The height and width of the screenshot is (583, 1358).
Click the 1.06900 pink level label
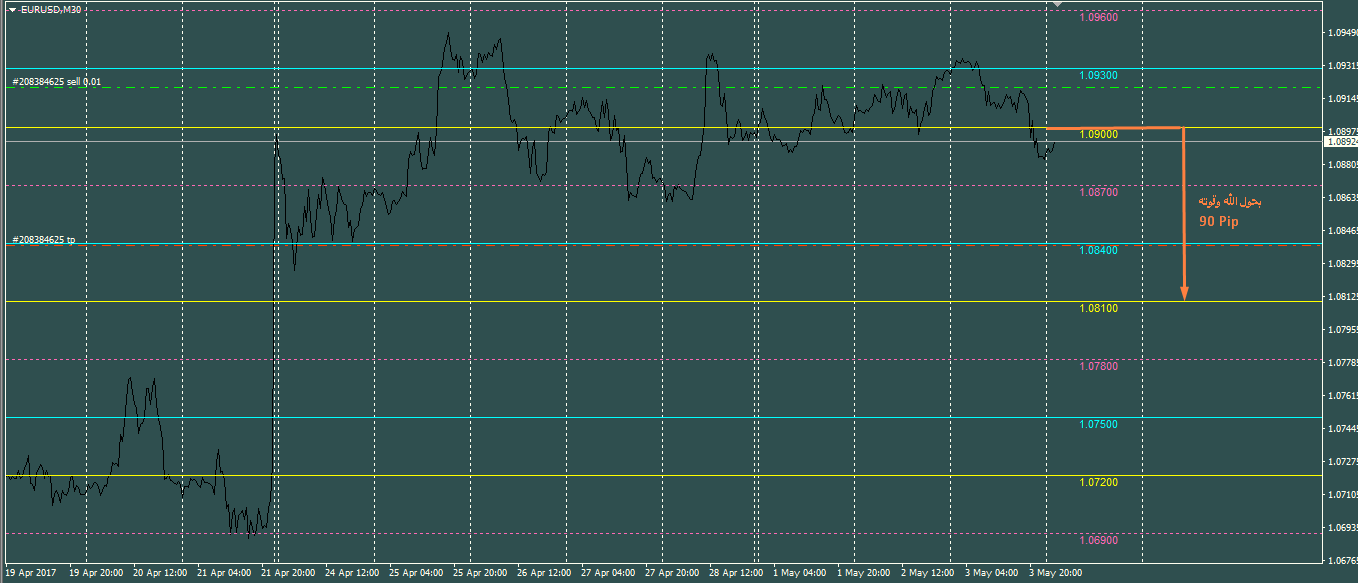click(x=1099, y=540)
